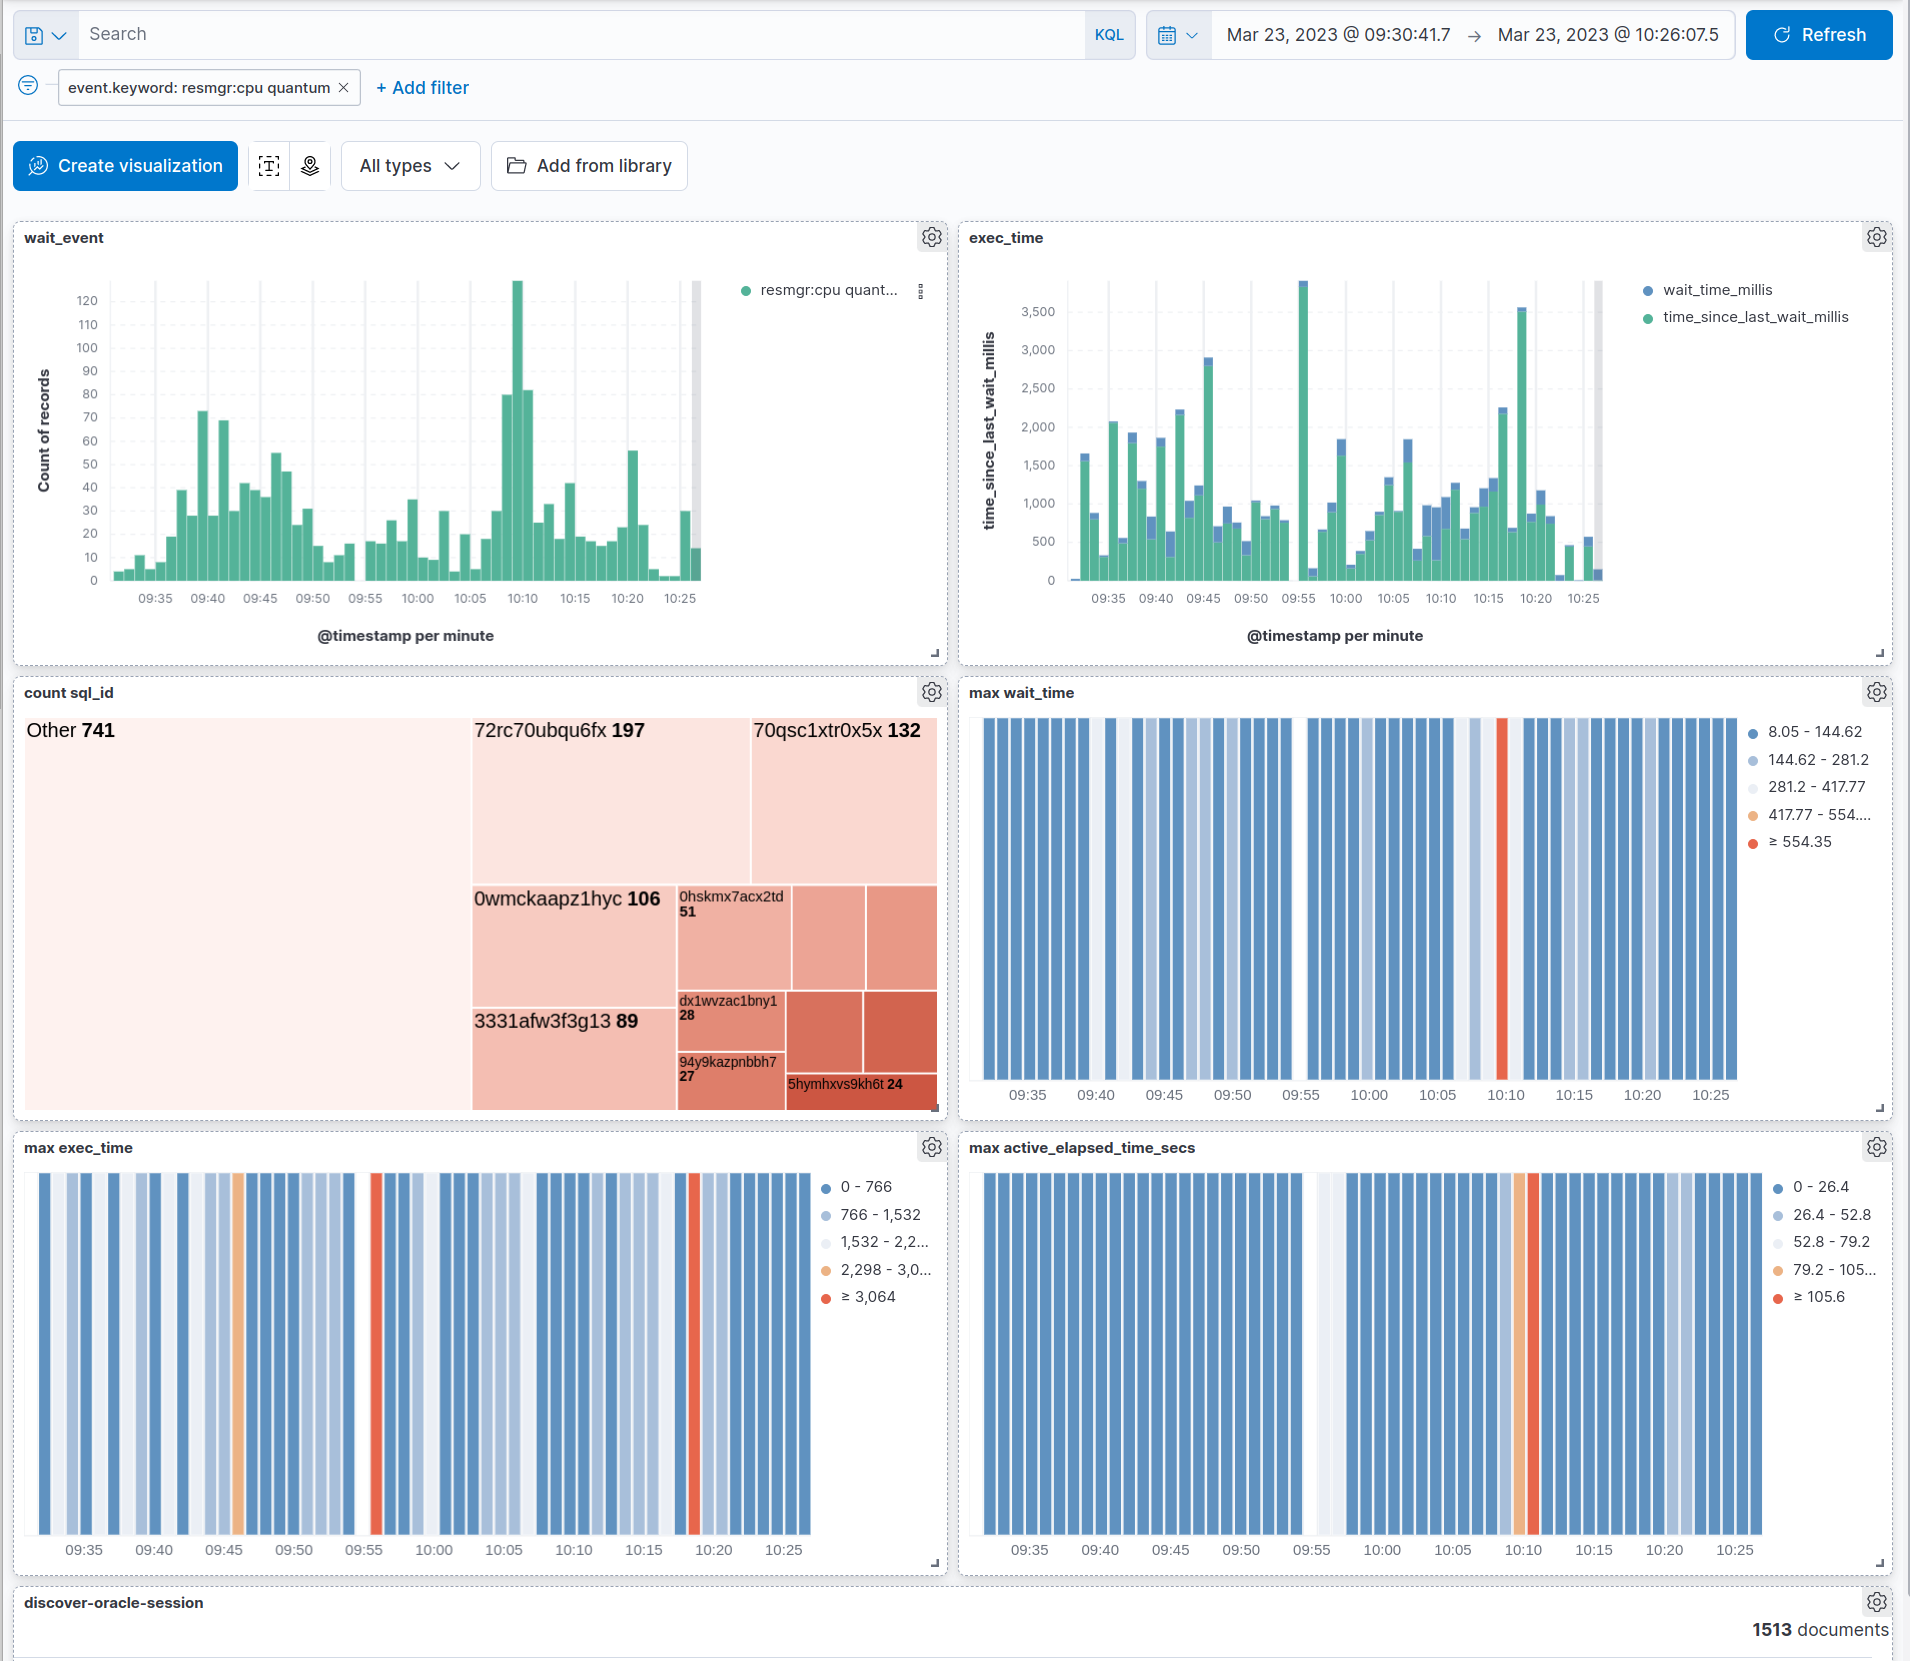Toggle time_since_last_wait_millis legend series

(x=1755, y=317)
